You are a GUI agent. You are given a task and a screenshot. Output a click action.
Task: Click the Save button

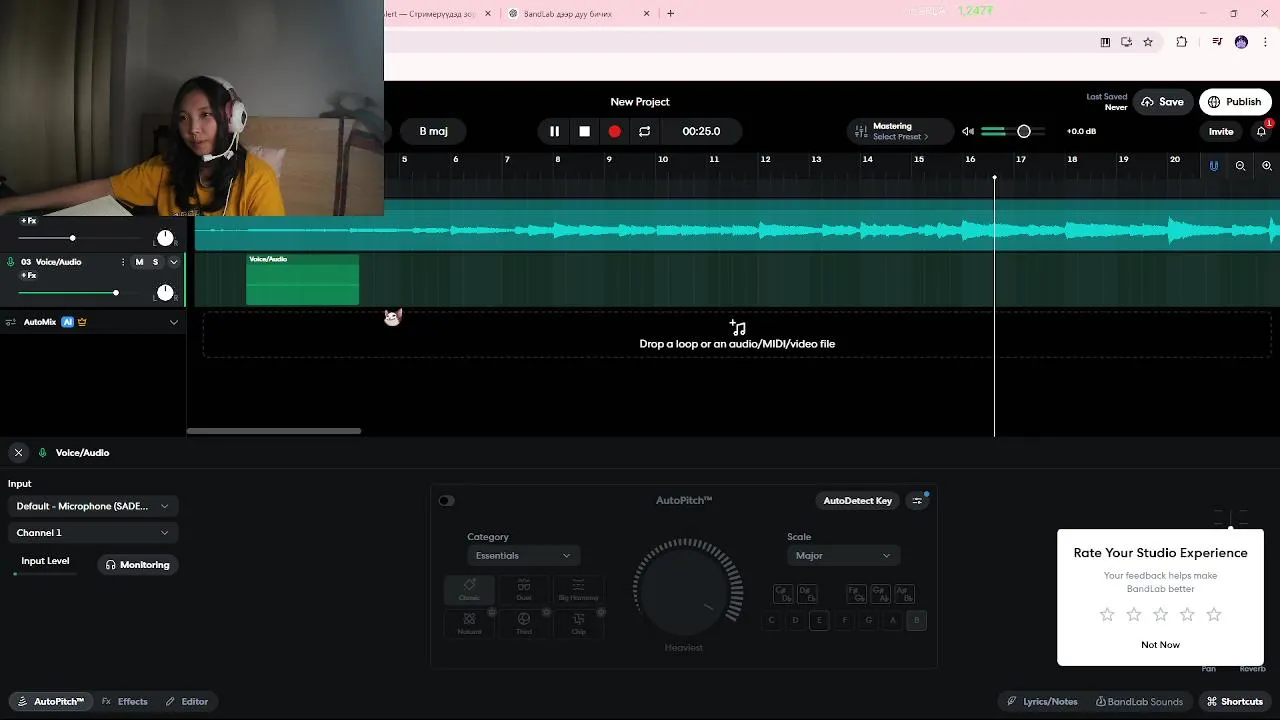1162,102
